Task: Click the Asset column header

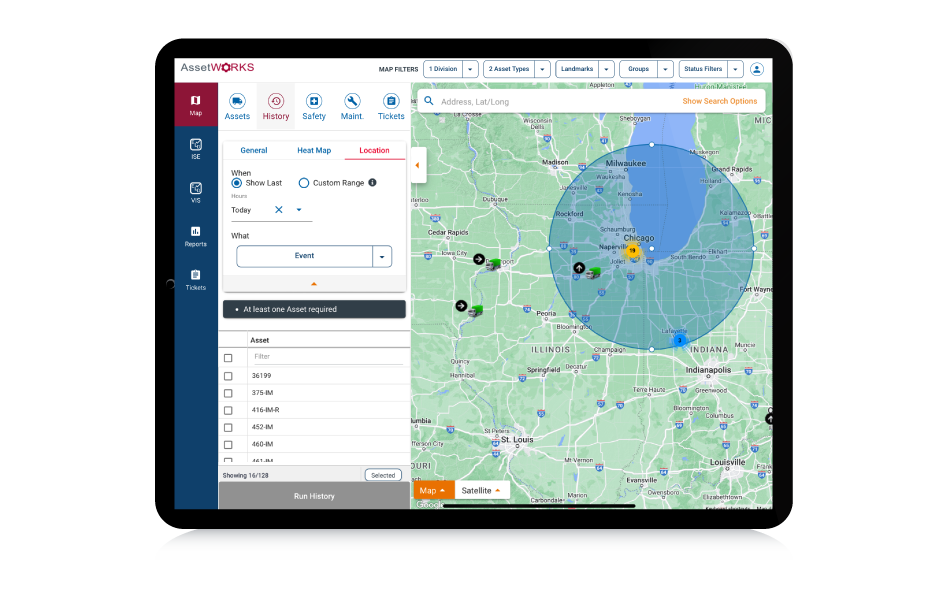Action: 259,341
